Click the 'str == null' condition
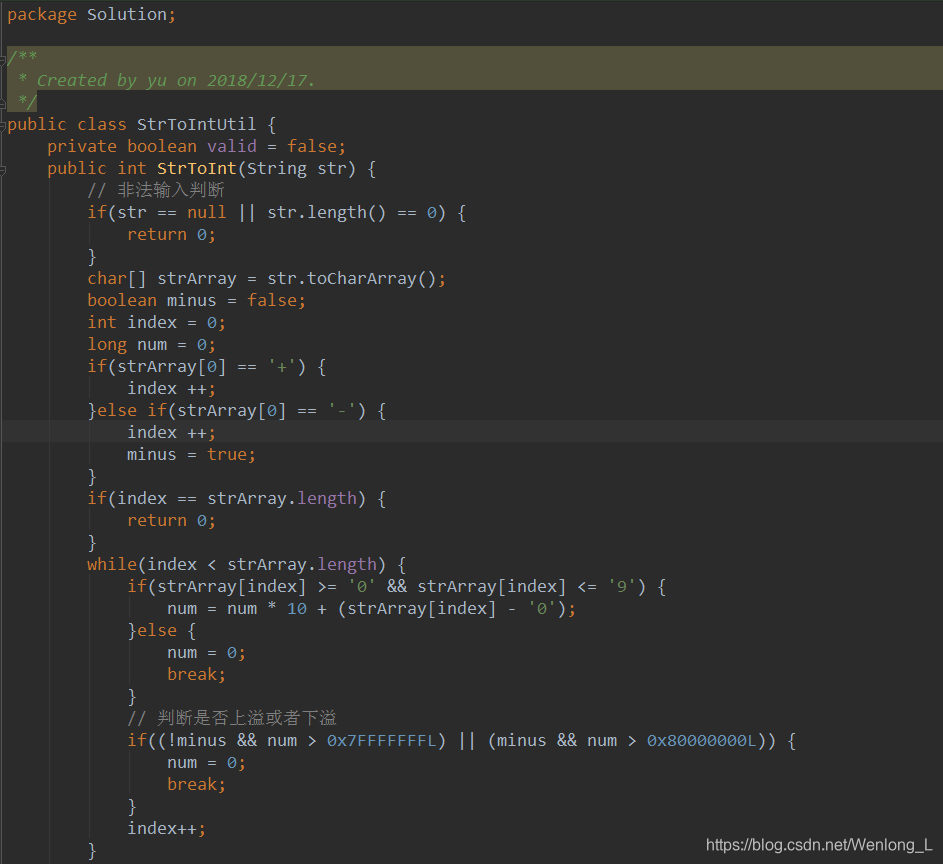943x864 pixels. (x=171, y=212)
